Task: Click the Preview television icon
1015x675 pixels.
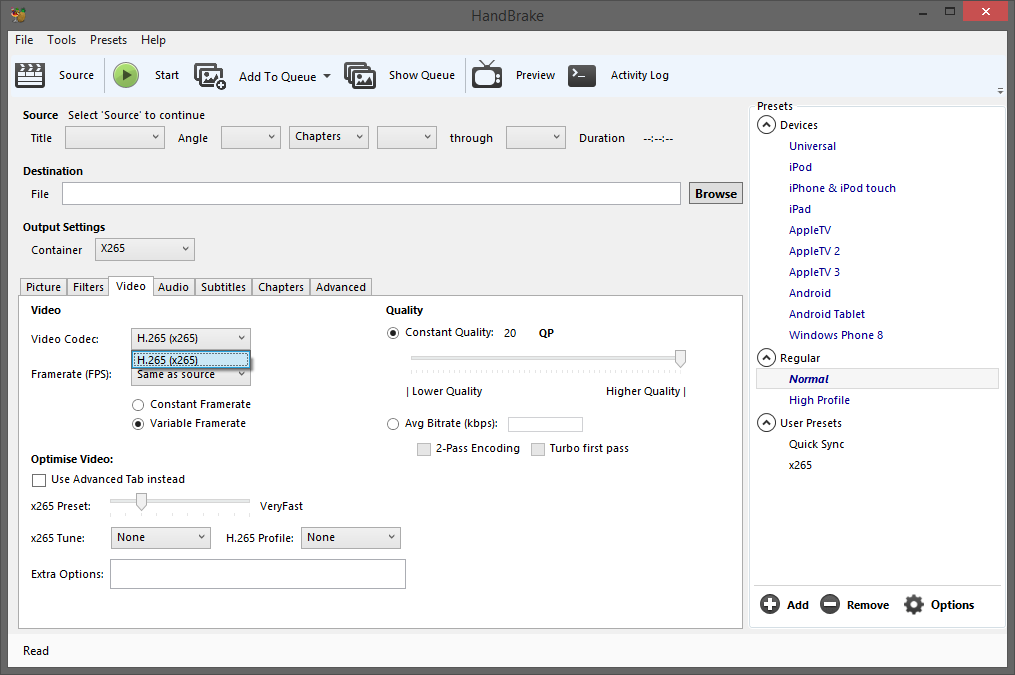Action: 487,74
